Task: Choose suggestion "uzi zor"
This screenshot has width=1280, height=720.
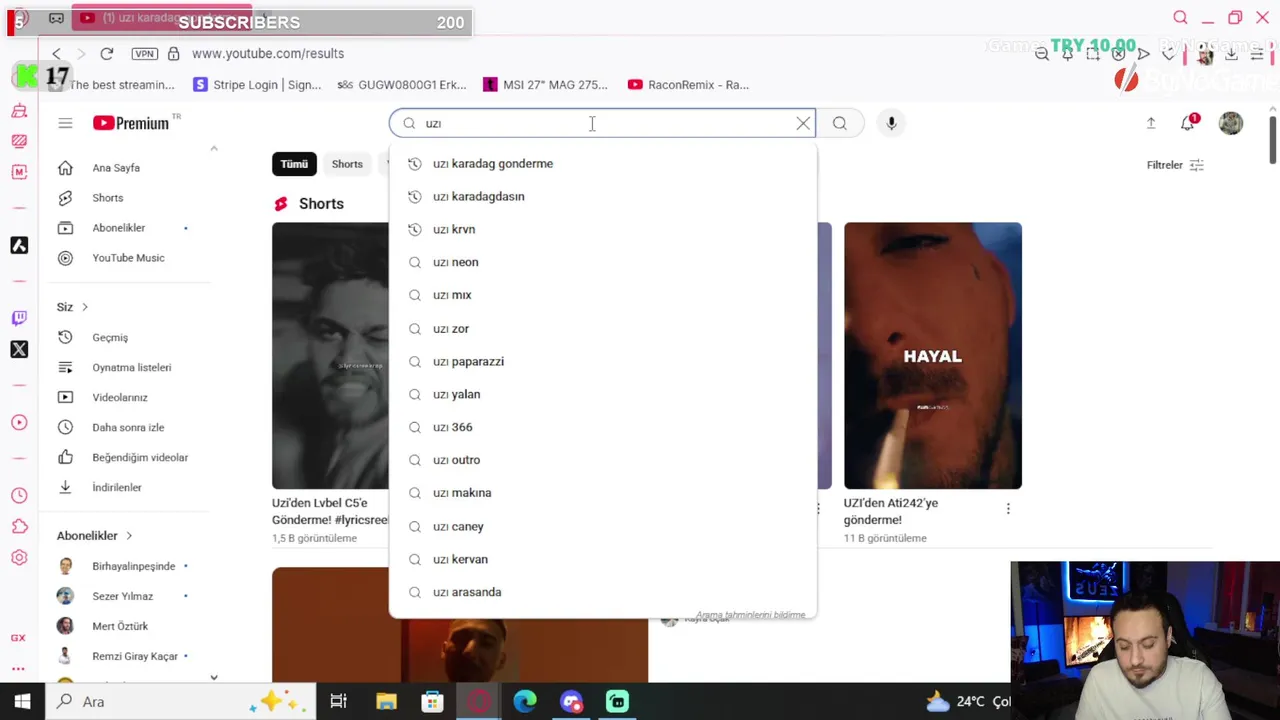Action: point(603,328)
